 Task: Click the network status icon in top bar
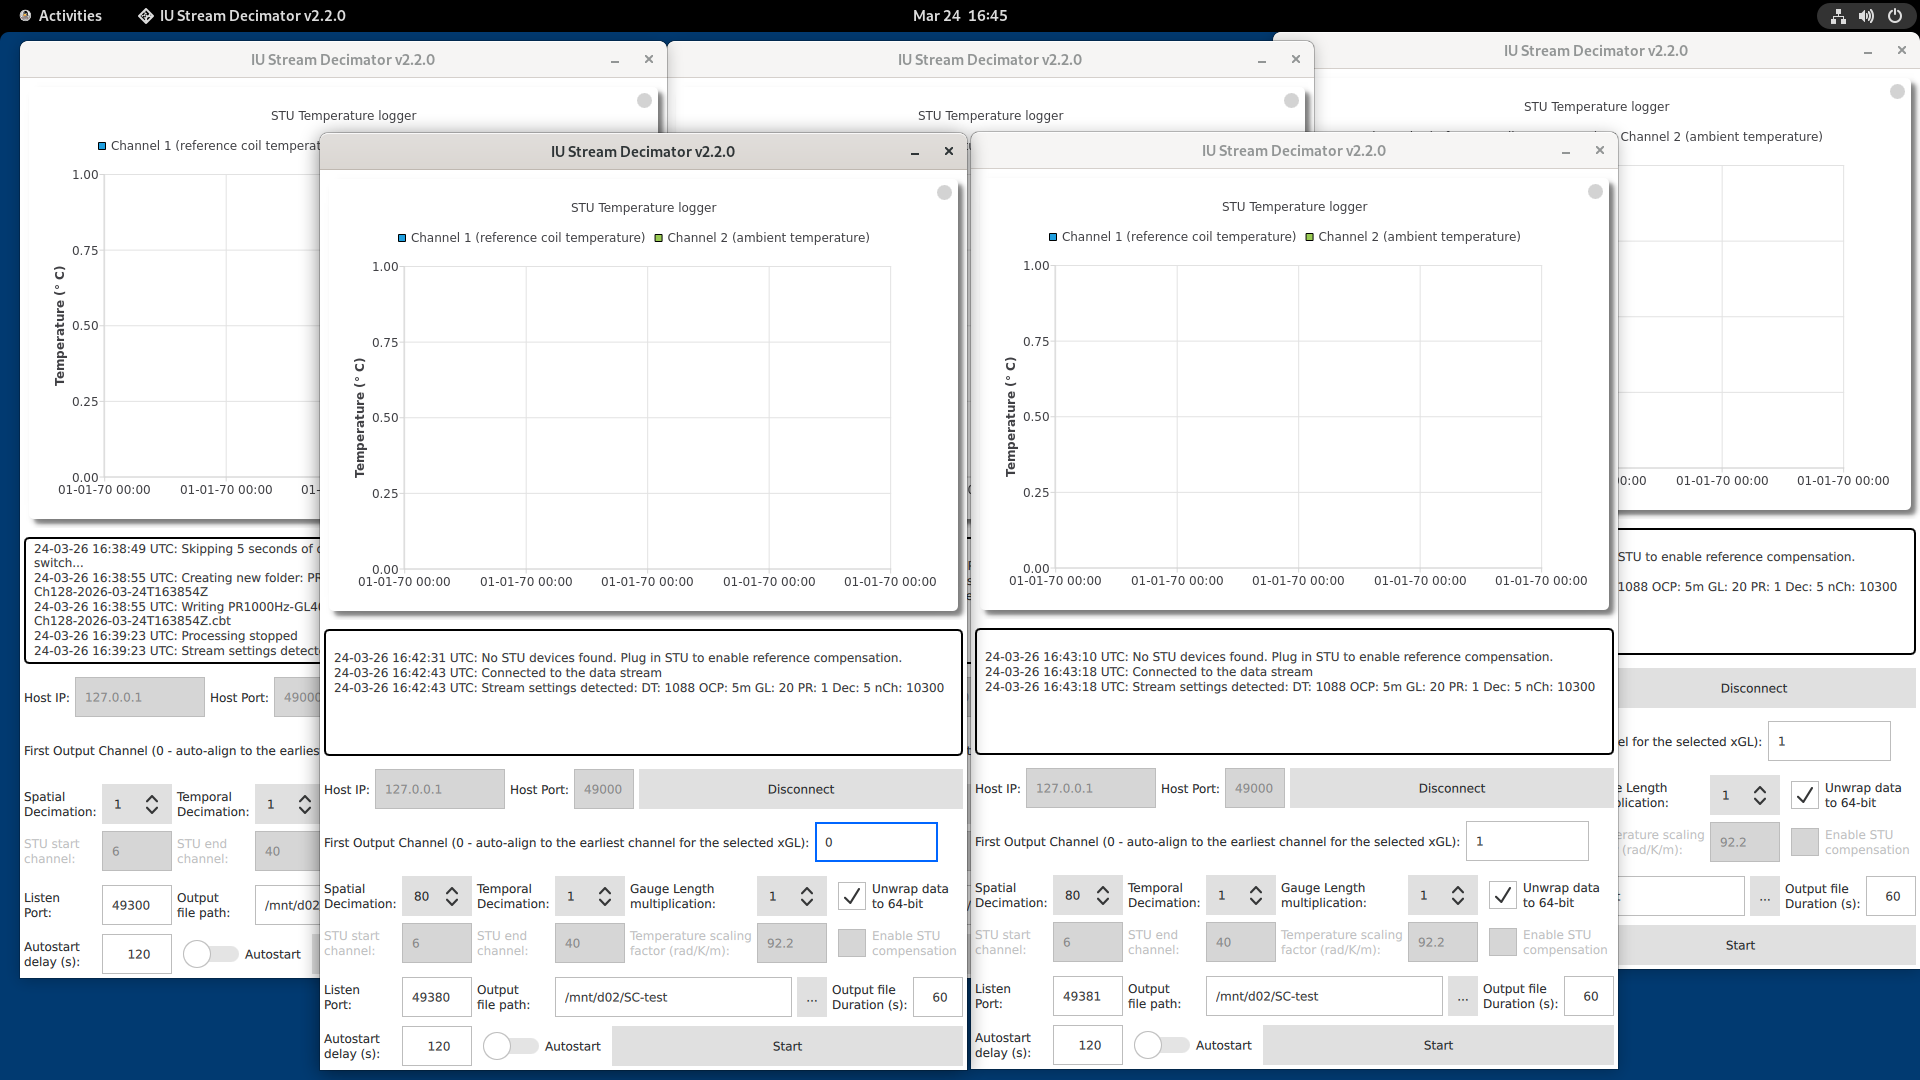(1838, 16)
